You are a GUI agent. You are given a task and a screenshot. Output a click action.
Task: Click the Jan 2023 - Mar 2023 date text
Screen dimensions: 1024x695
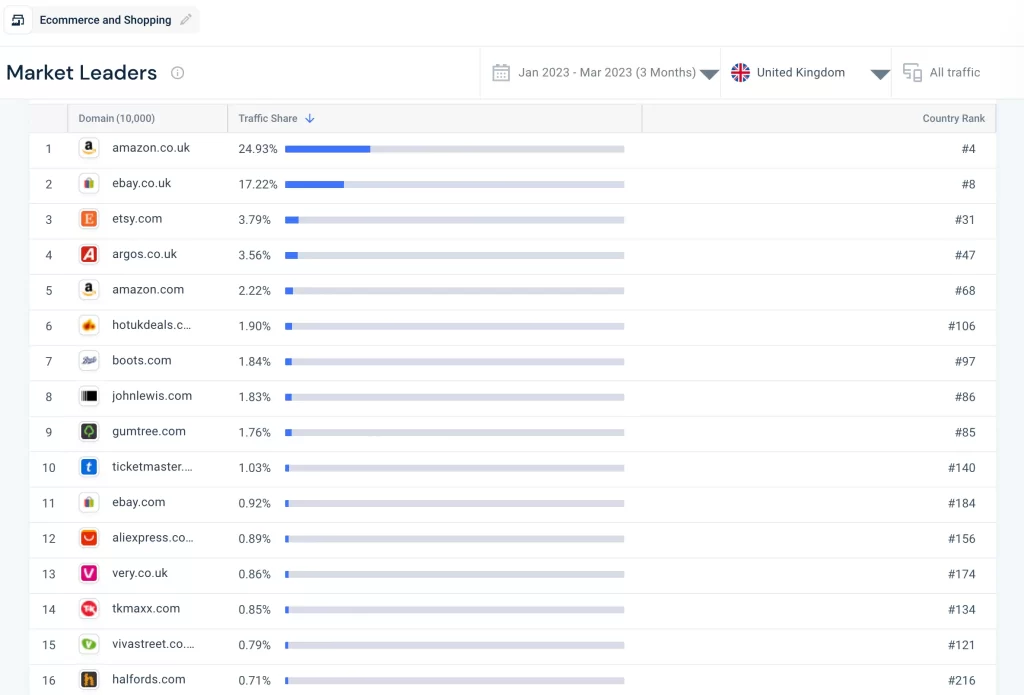[x=607, y=73]
